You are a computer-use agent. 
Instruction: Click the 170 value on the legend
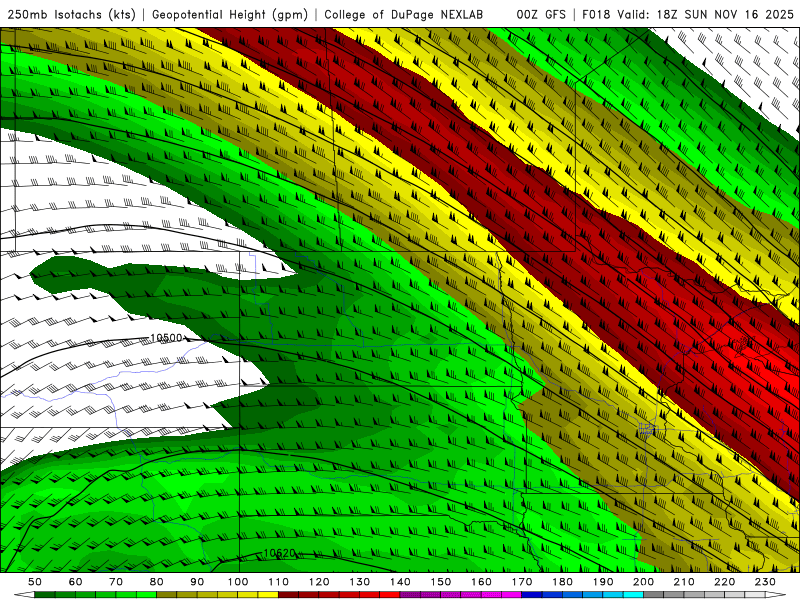click(x=521, y=582)
